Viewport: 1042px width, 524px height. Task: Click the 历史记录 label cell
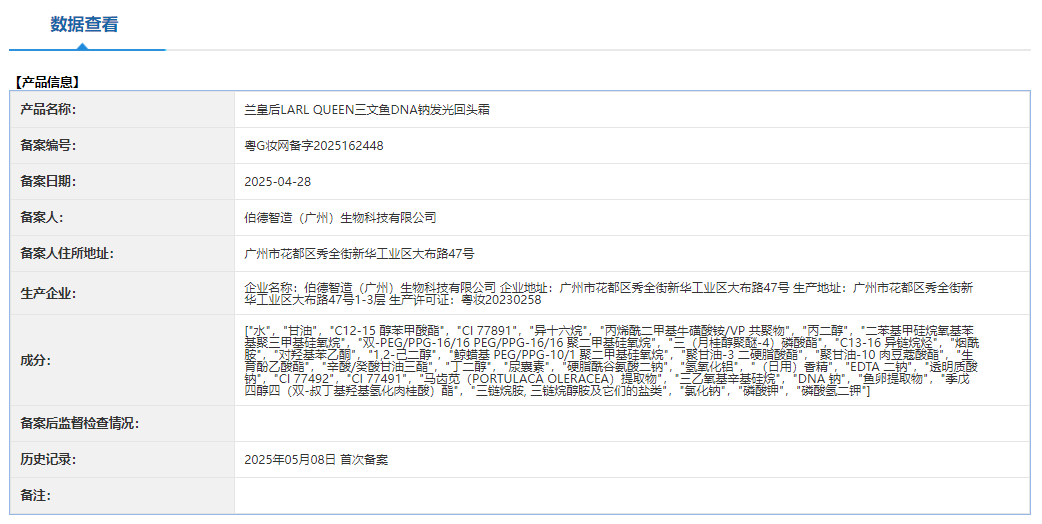pos(122,459)
